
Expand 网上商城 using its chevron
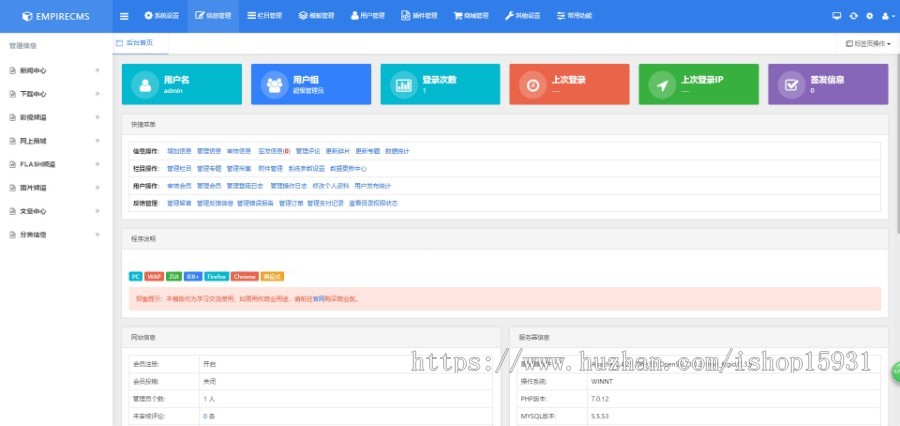pos(97,141)
